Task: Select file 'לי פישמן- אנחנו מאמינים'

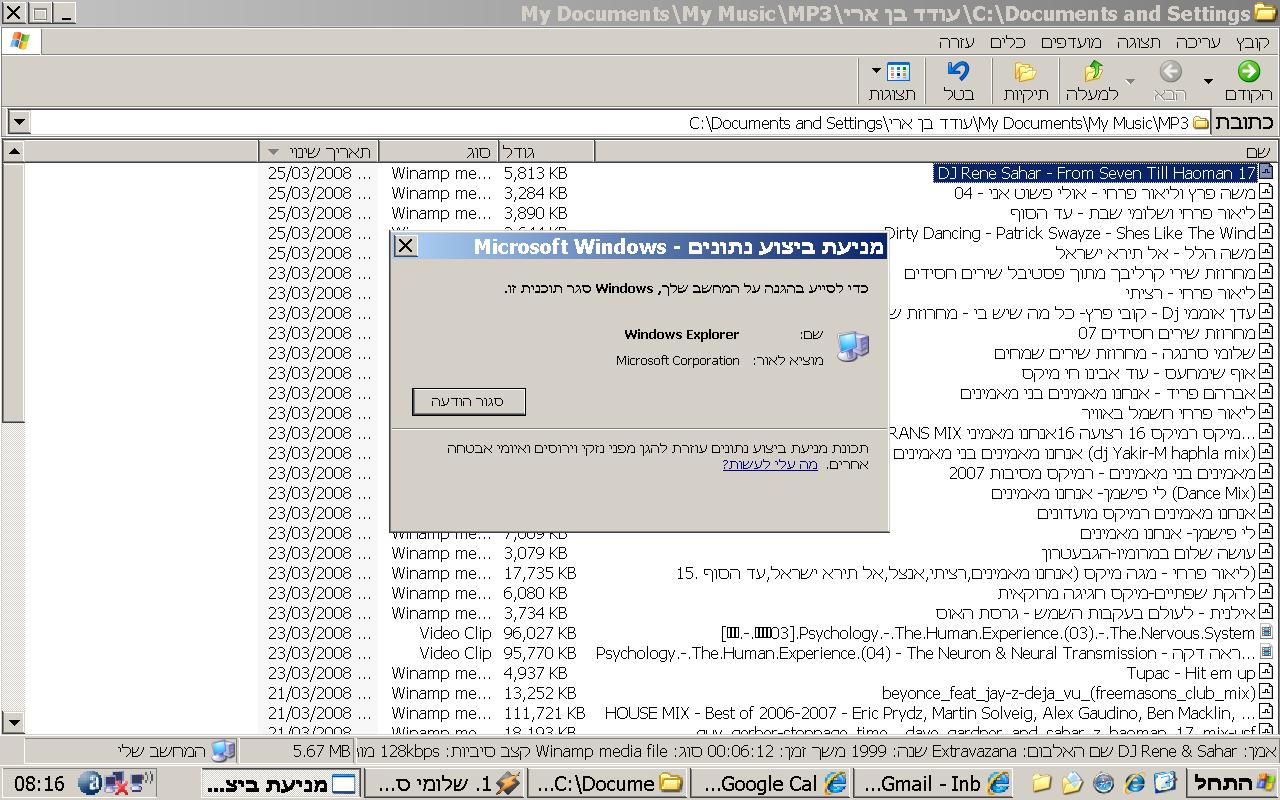Action: [1168, 533]
